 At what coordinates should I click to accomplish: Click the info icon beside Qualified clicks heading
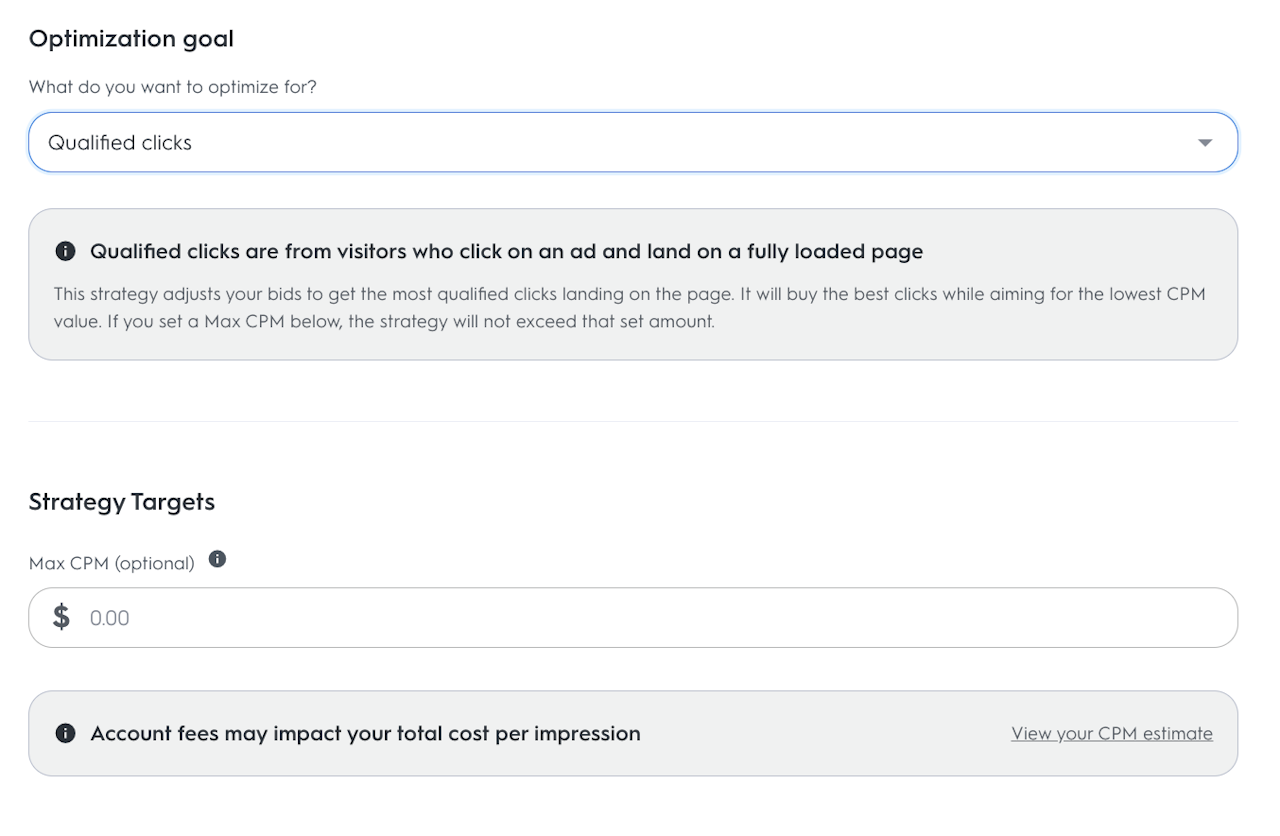click(66, 252)
